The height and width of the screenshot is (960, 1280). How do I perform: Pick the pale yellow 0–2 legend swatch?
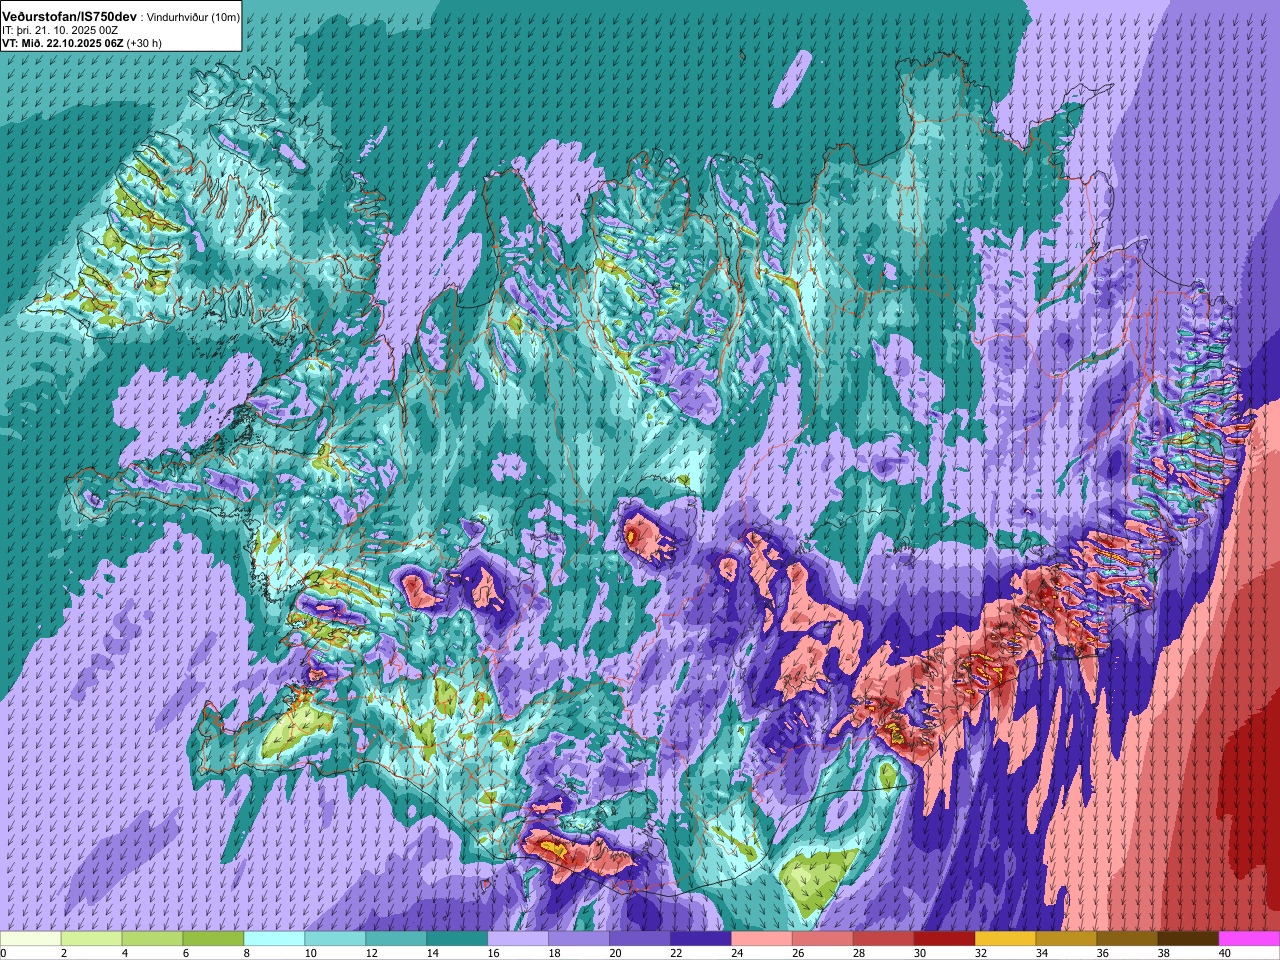coord(30,939)
